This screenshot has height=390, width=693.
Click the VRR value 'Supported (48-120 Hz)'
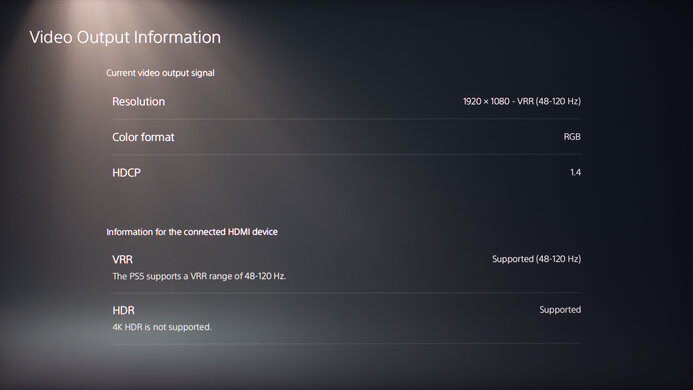point(537,259)
